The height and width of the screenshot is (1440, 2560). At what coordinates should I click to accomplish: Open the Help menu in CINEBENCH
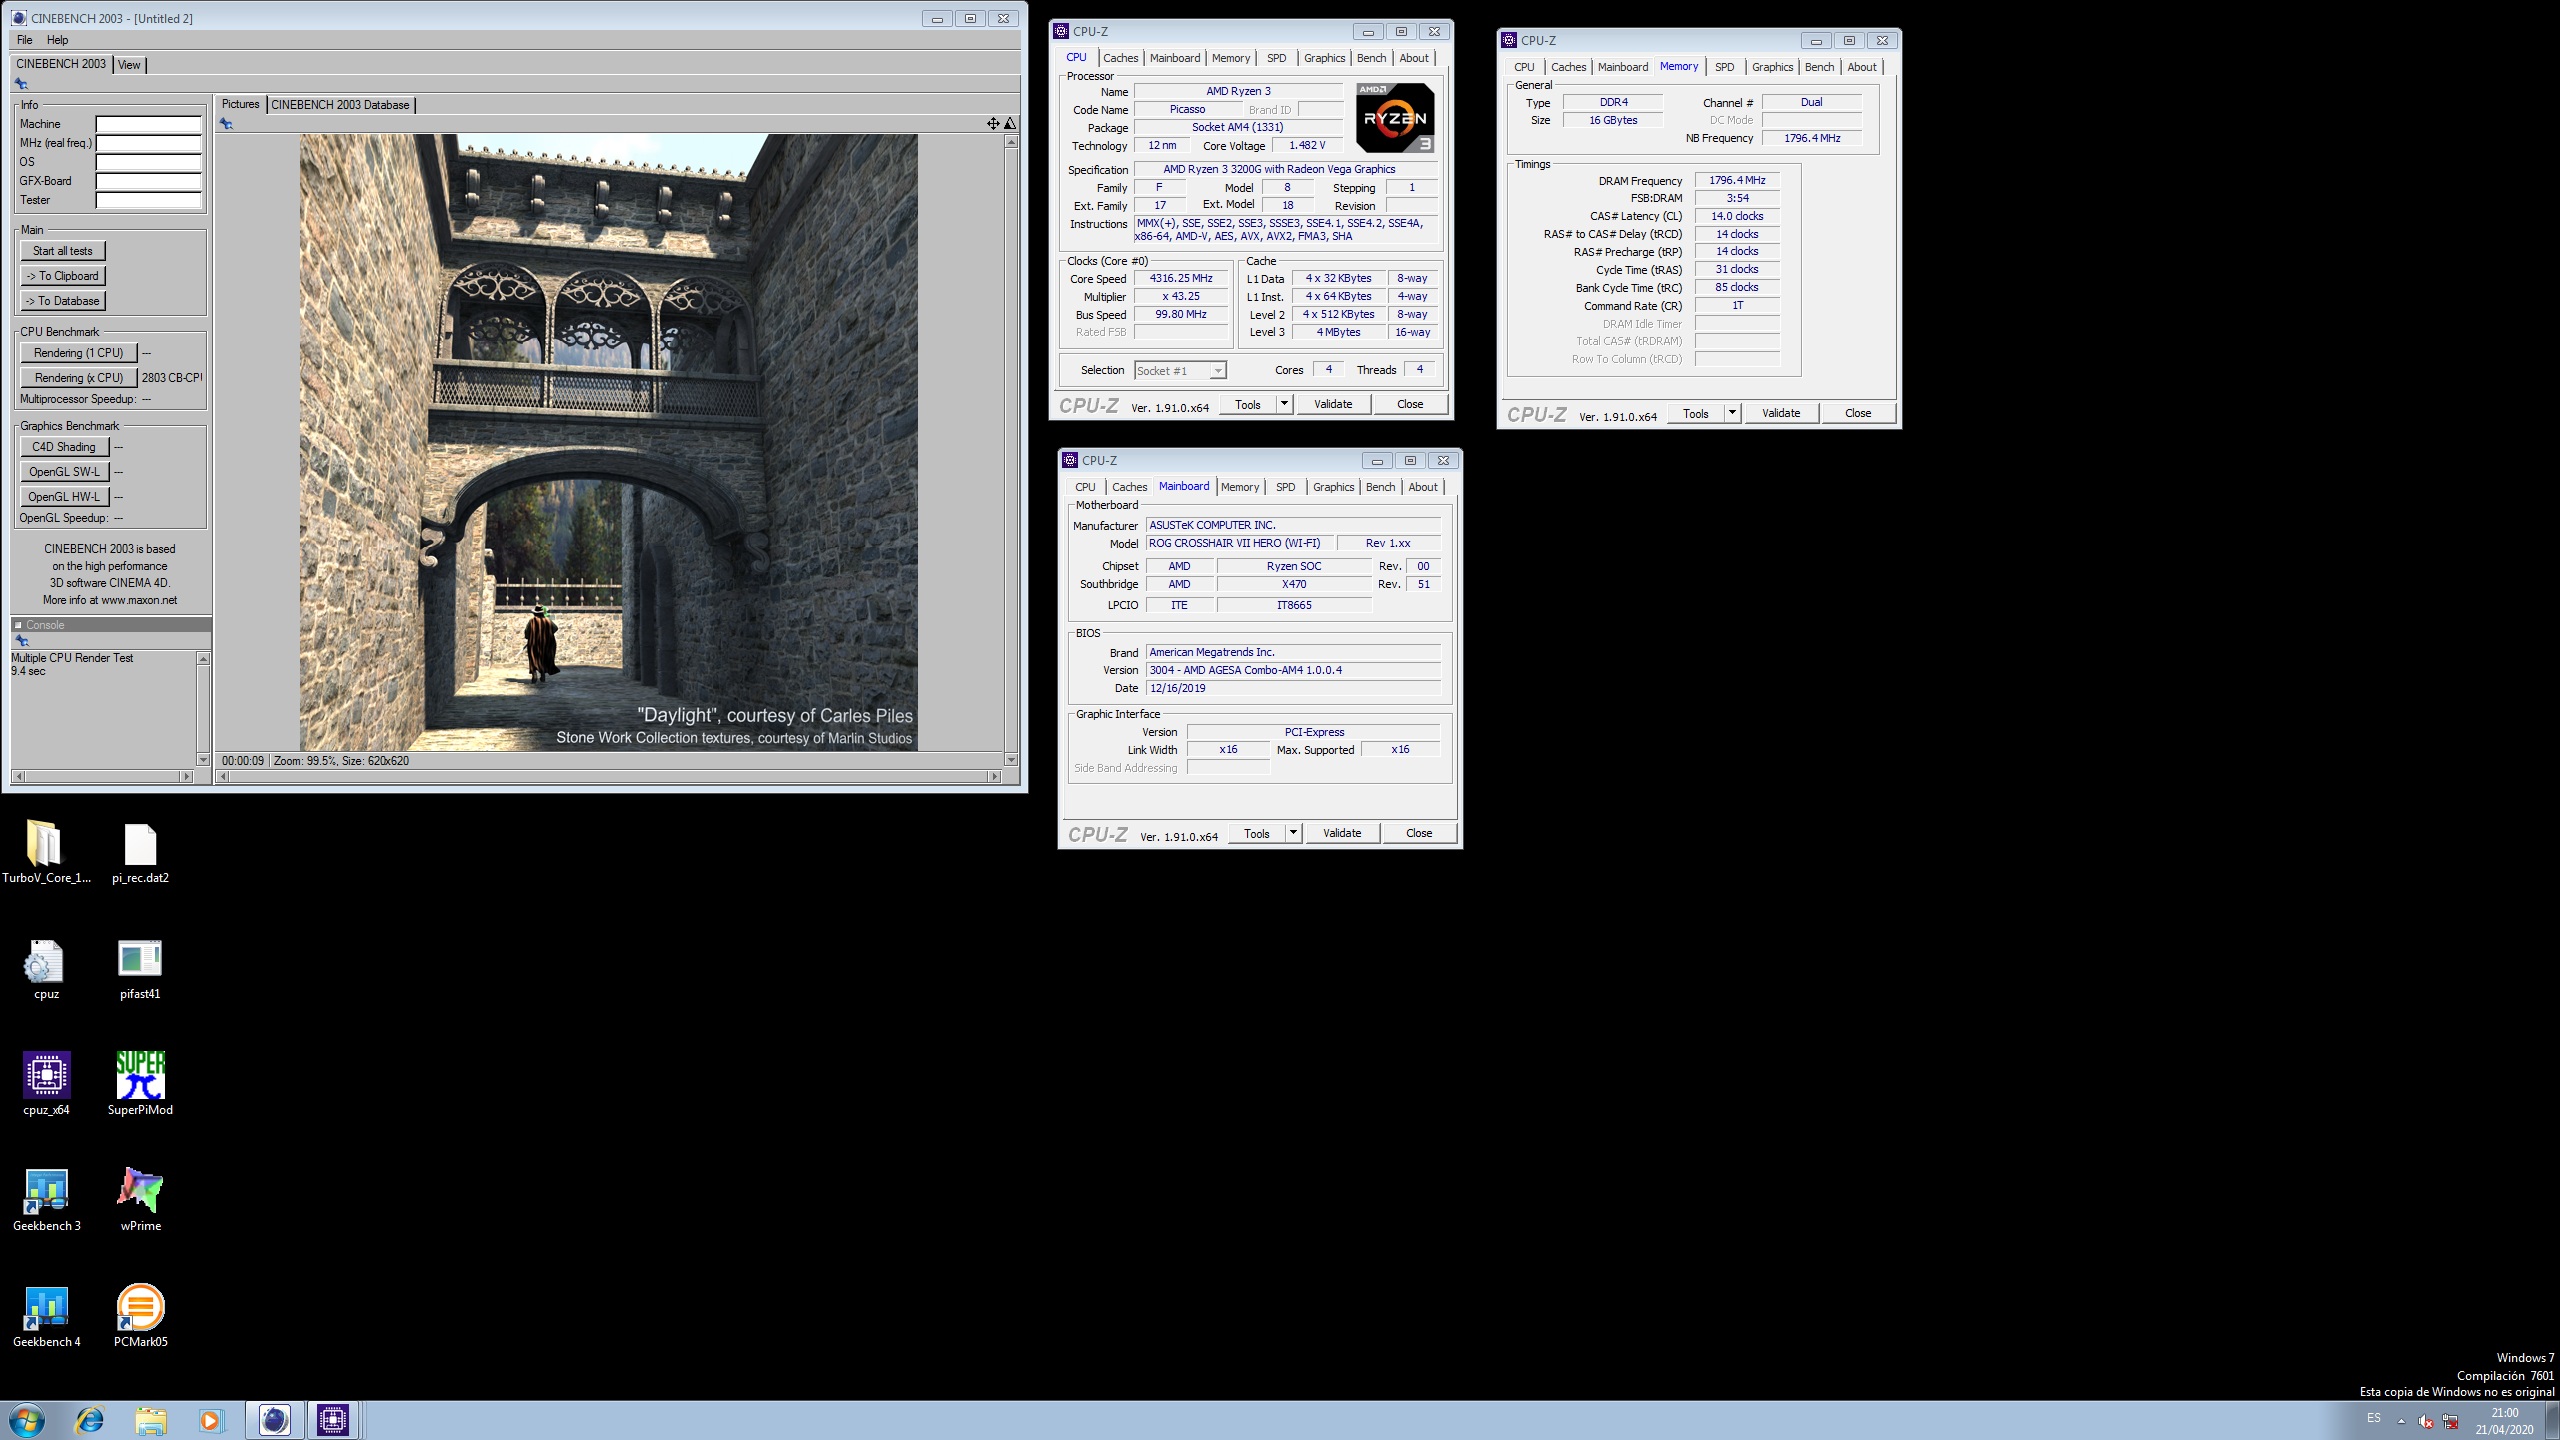[x=58, y=40]
